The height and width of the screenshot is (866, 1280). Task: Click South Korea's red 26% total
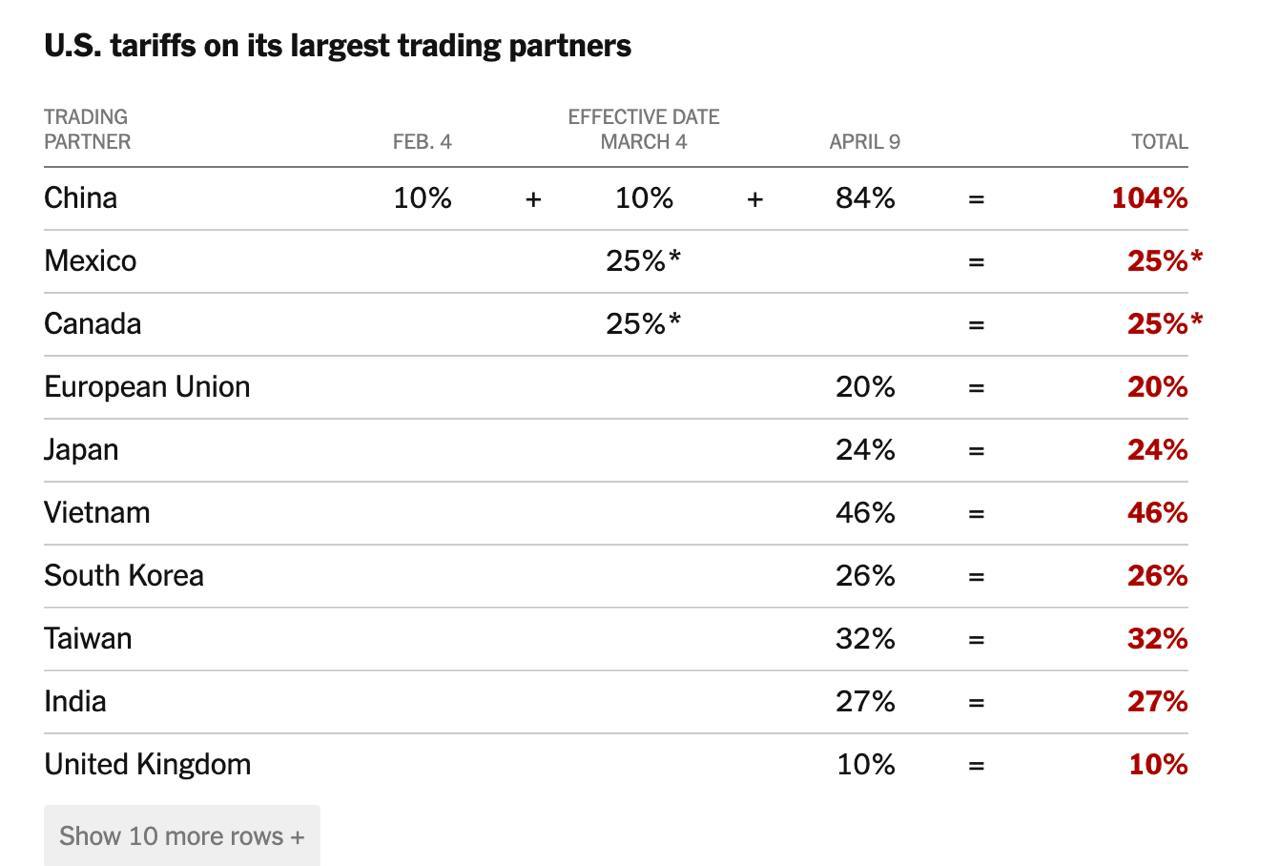click(1157, 576)
